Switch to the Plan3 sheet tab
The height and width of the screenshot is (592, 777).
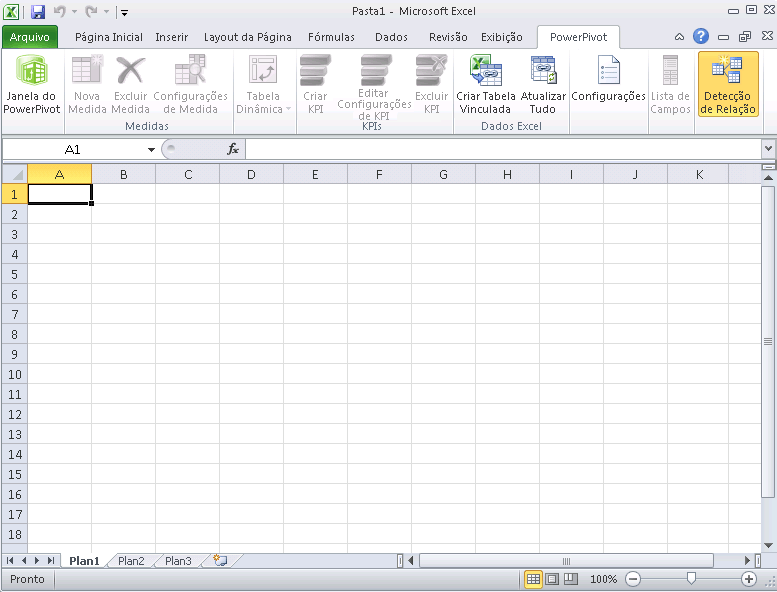point(178,561)
